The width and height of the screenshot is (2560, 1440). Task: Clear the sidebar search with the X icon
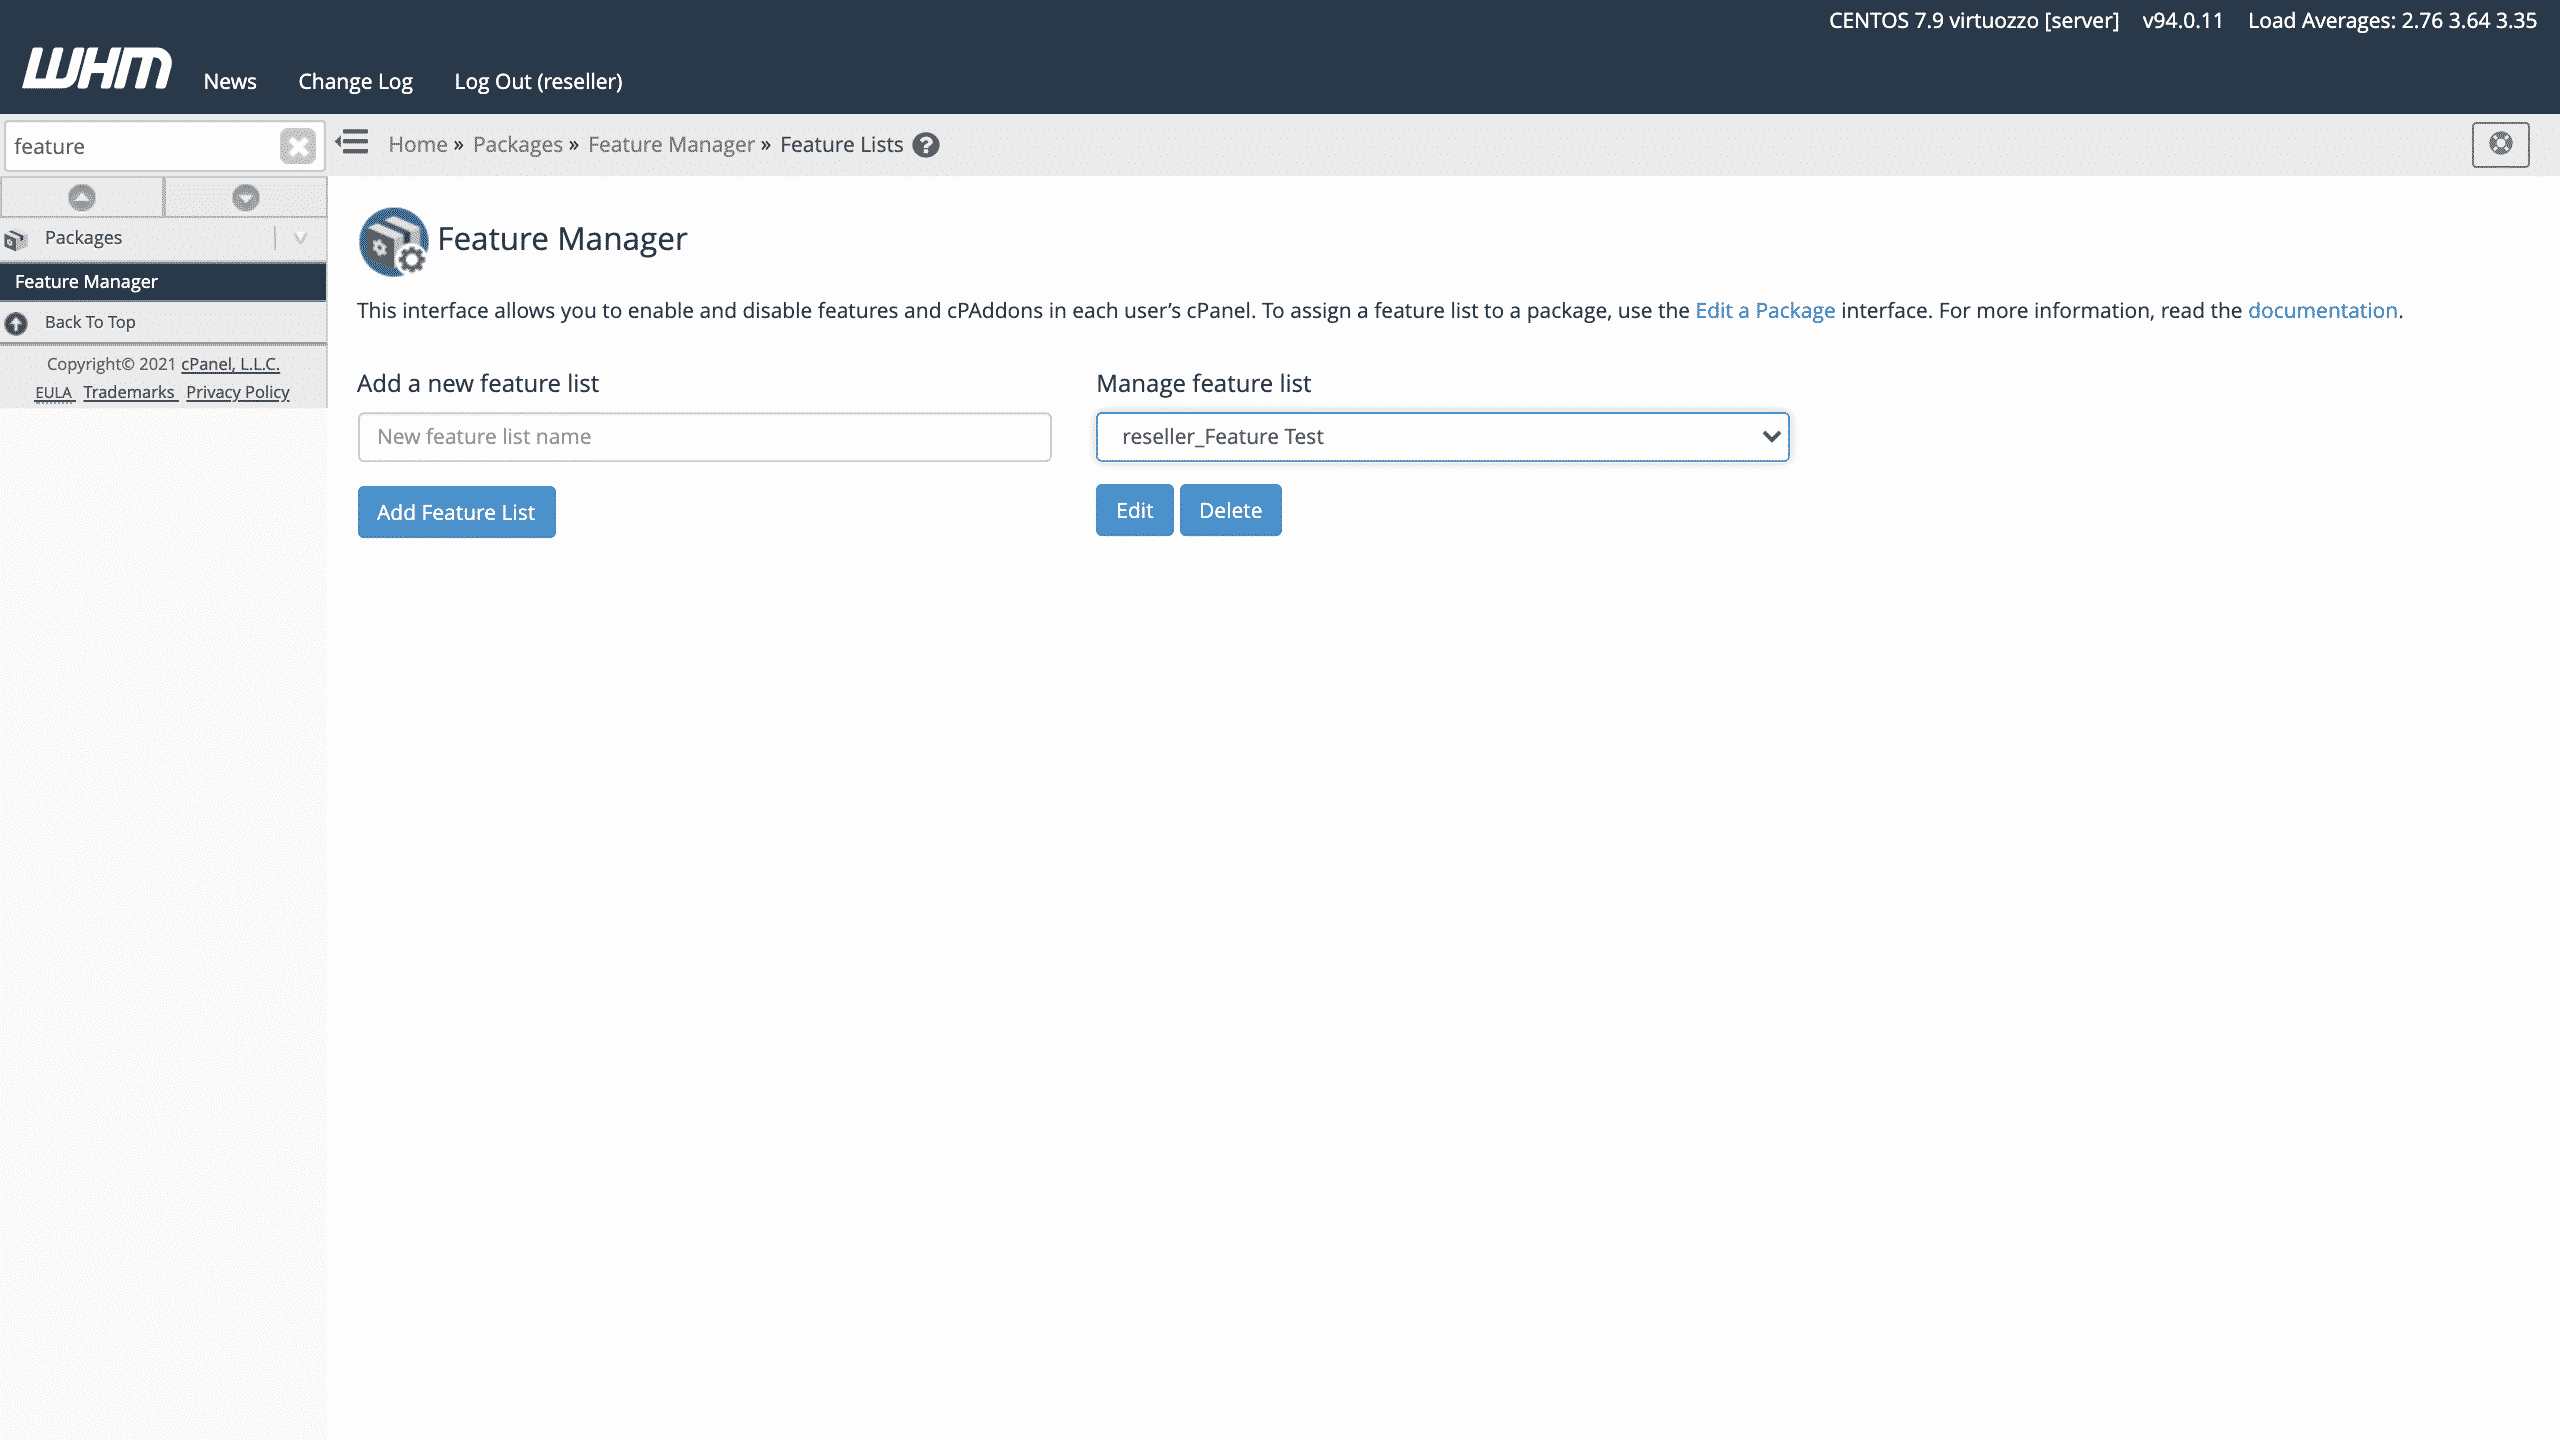(x=297, y=147)
